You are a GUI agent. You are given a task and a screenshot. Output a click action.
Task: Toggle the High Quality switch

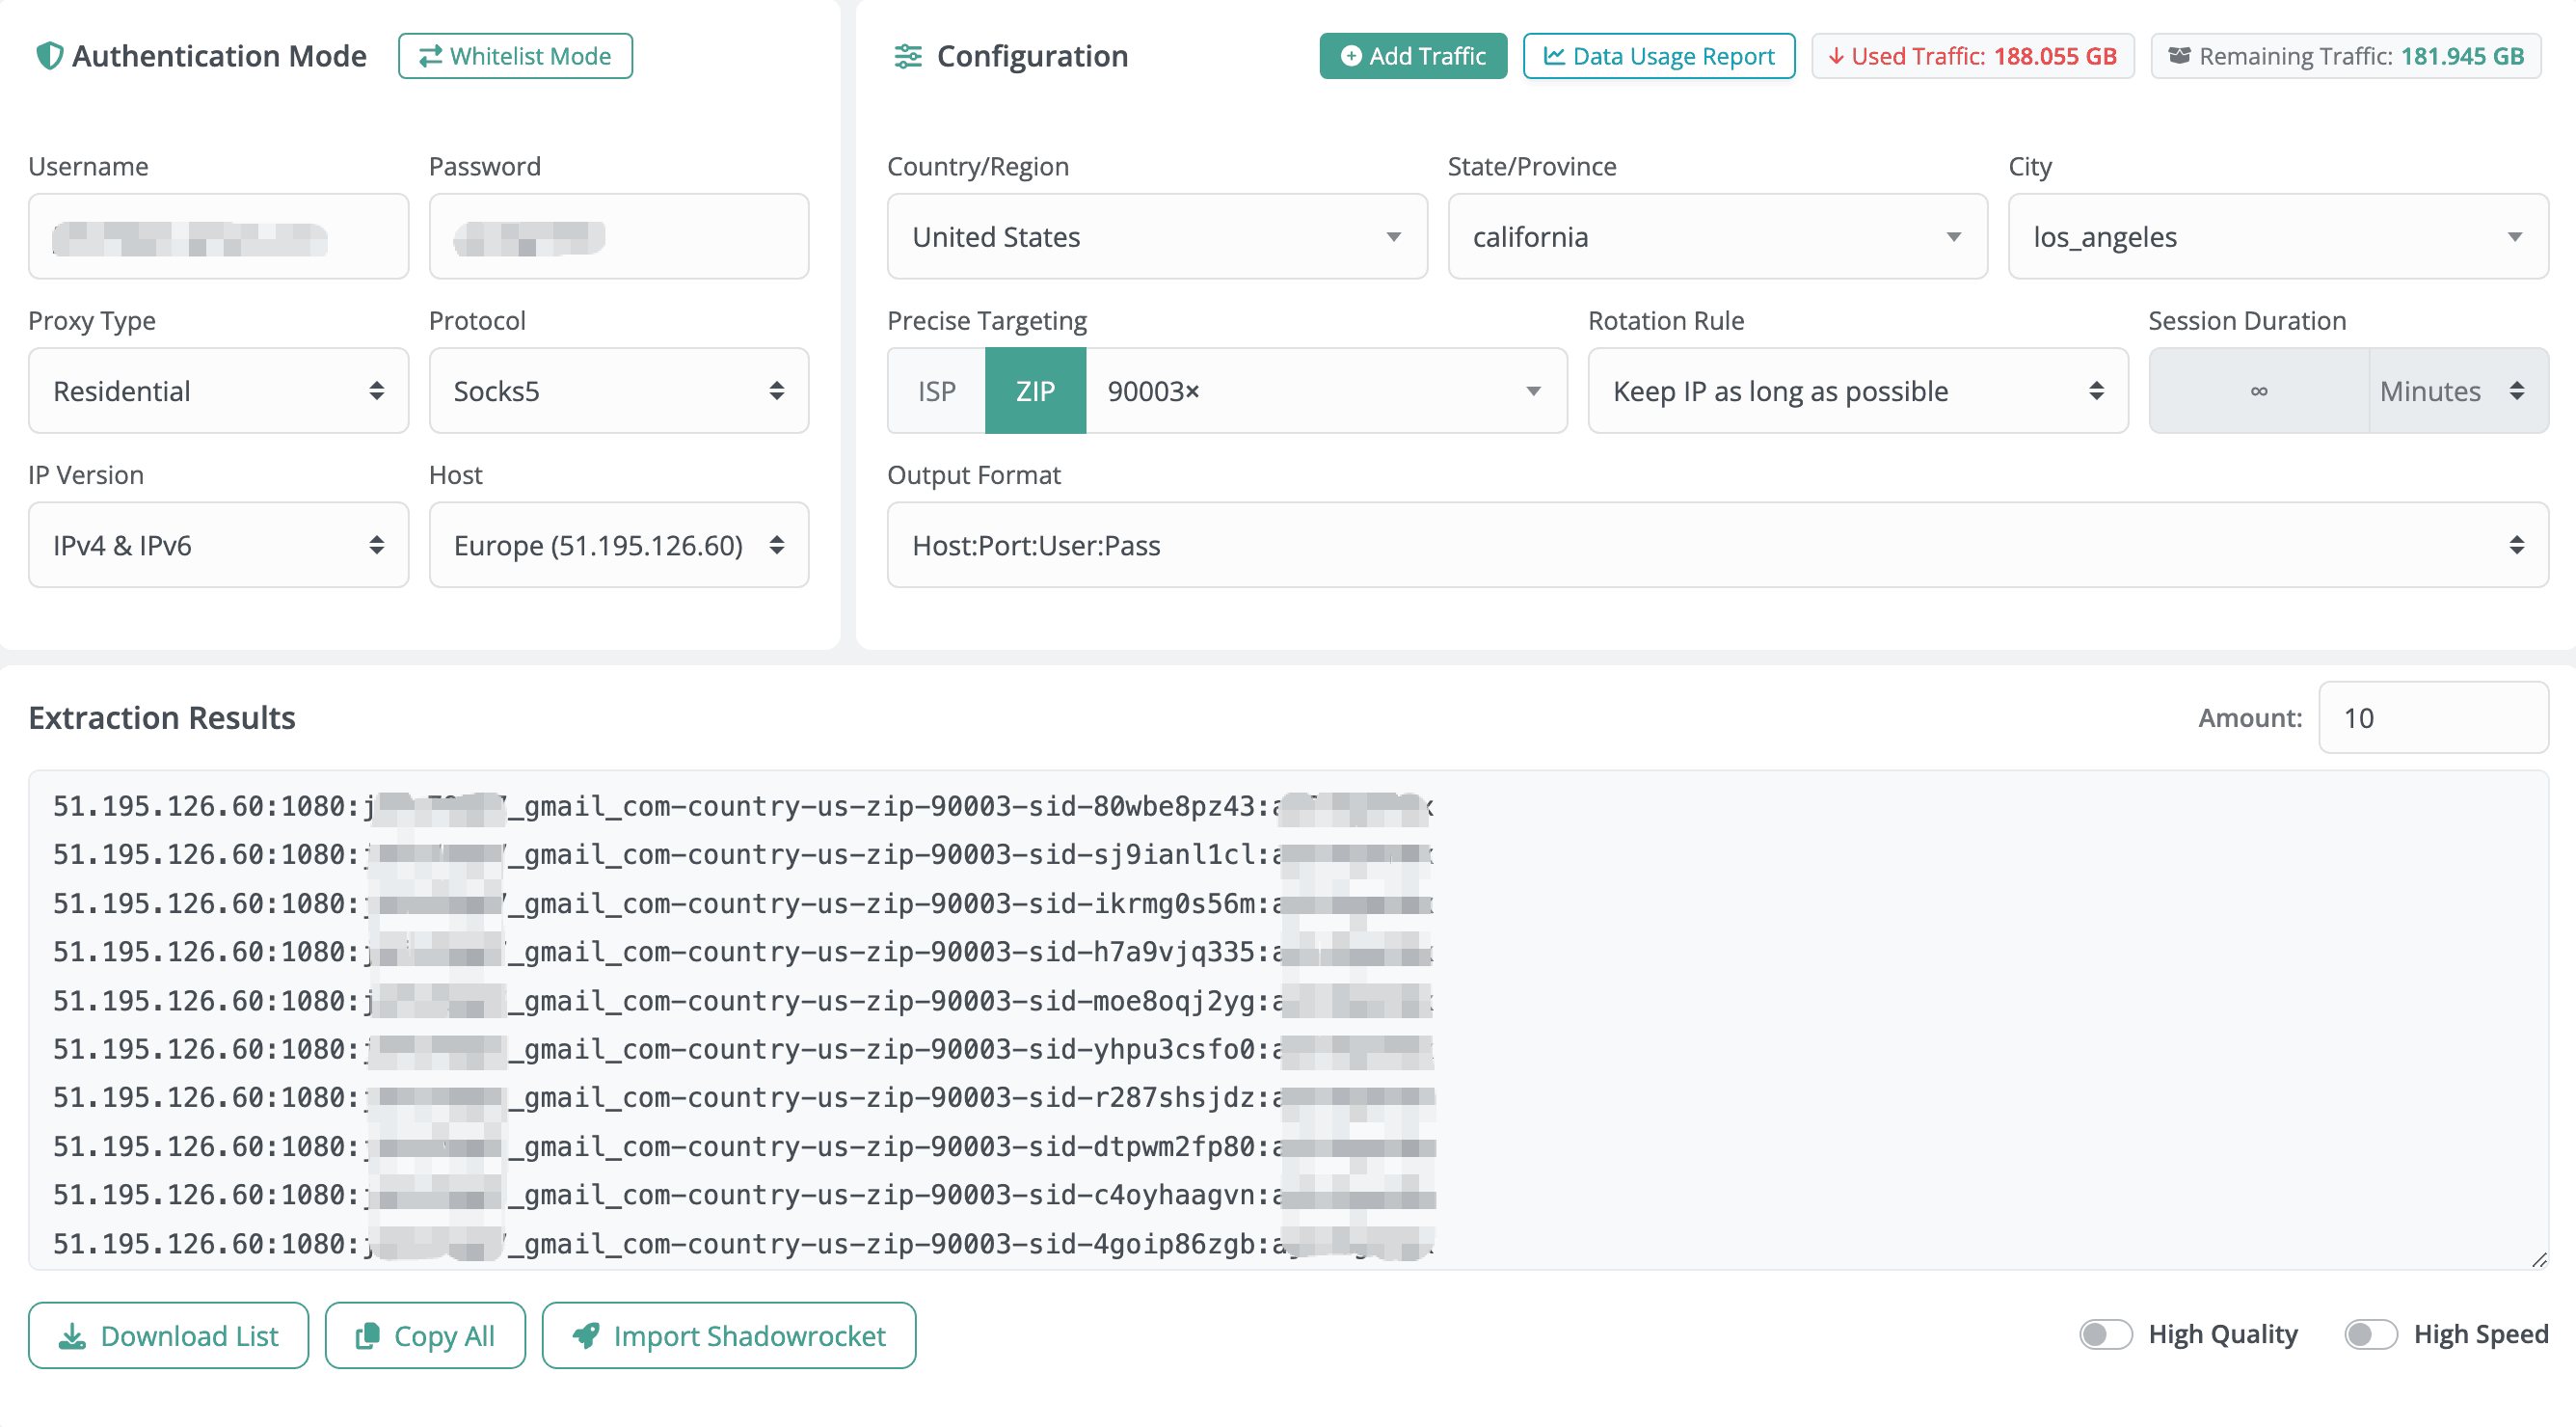pos(2105,1334)
